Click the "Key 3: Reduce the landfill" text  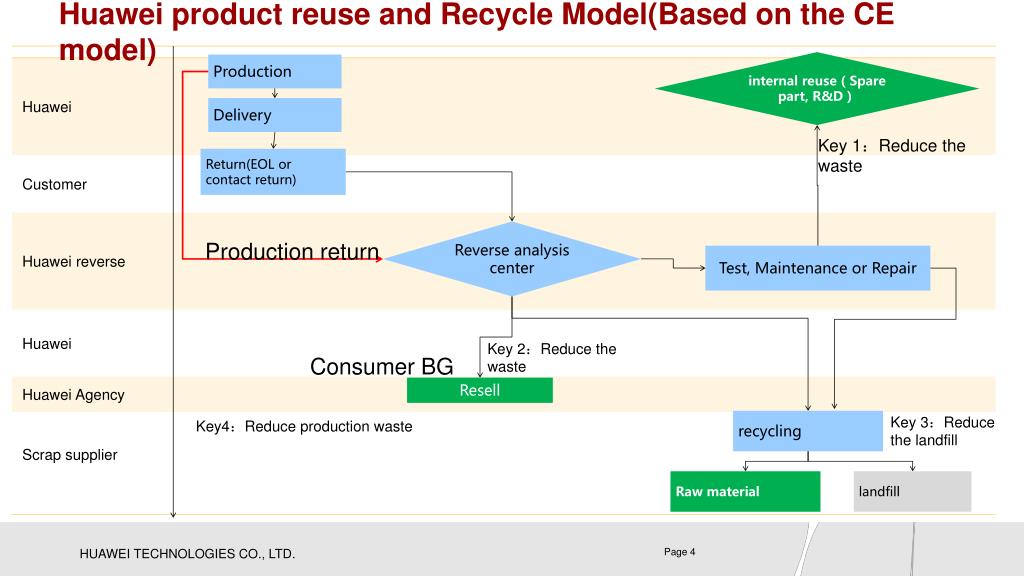pos(942,431)
